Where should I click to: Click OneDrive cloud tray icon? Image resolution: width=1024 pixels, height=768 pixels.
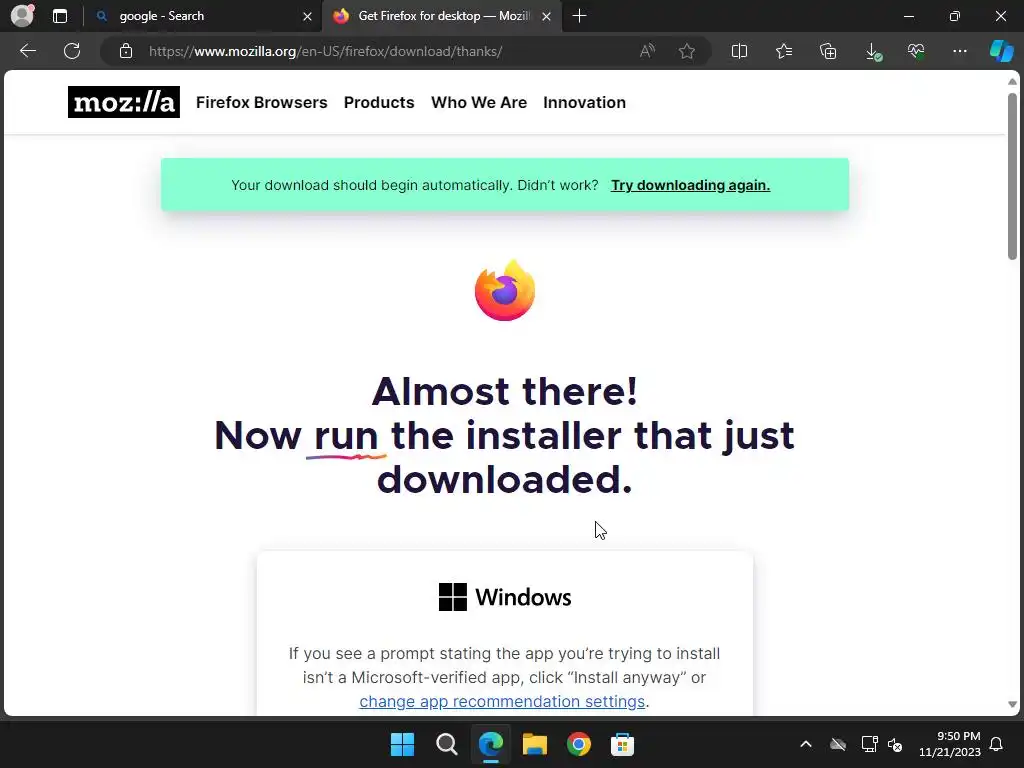838,744
